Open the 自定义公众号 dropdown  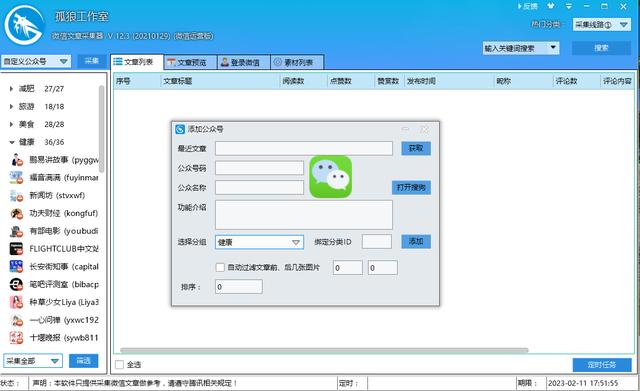click(x=36, y=62)
